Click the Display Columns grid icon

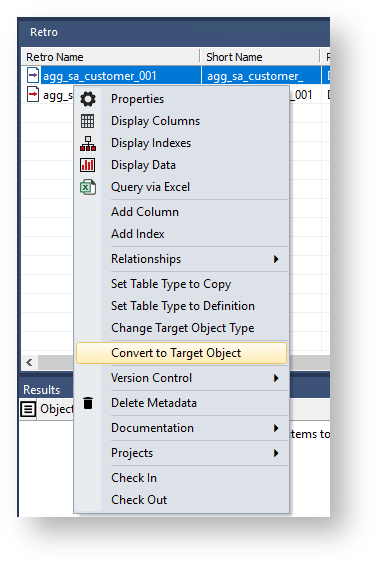tap(88, 121)
